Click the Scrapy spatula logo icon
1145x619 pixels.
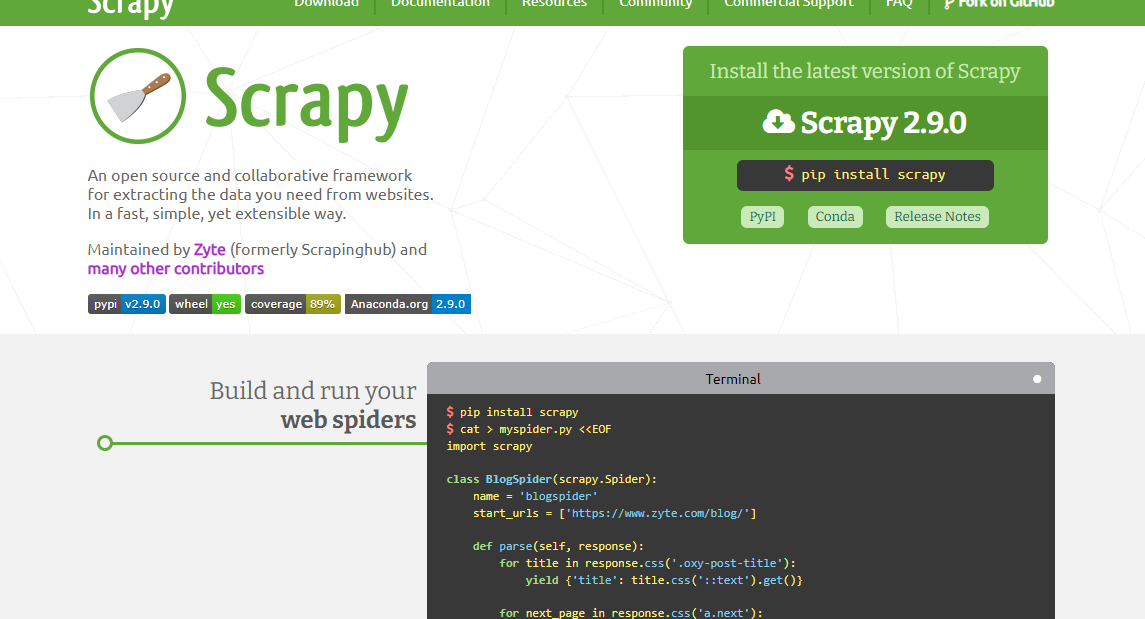(138, 96)
